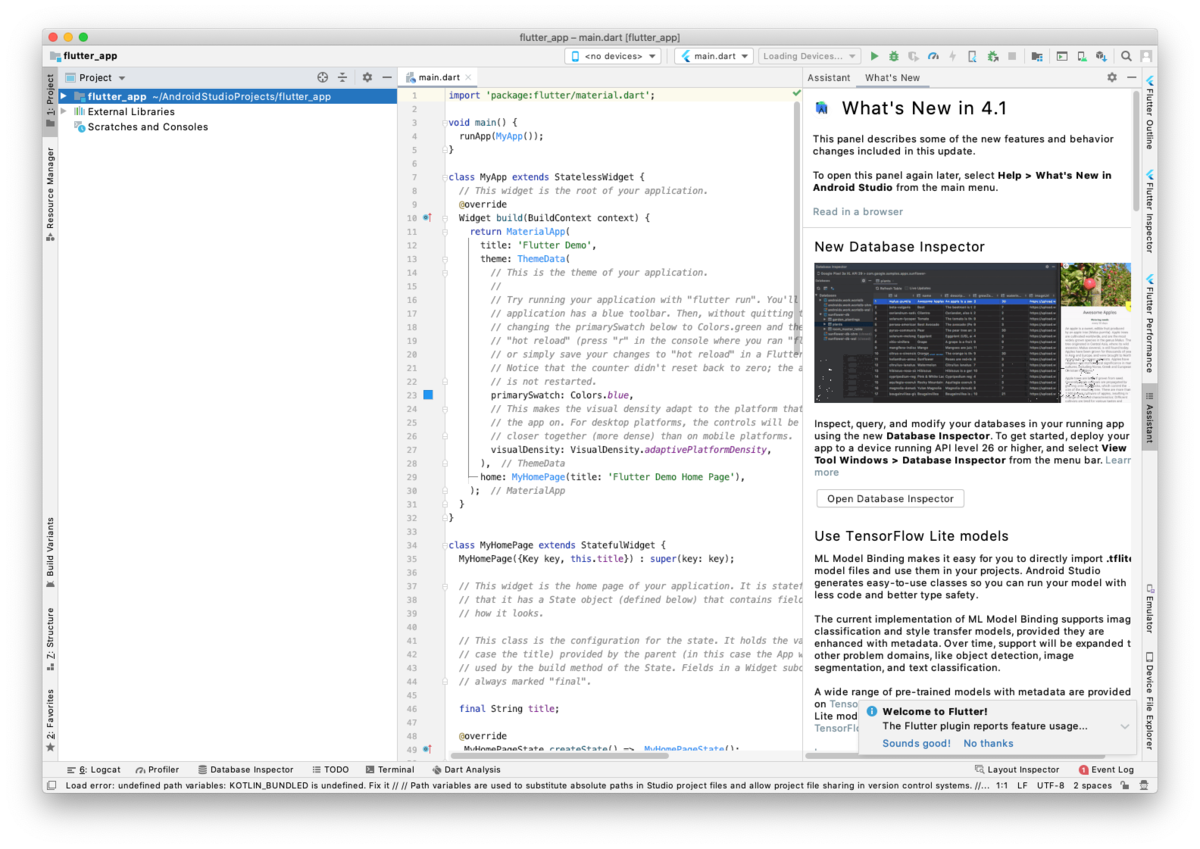
Task: Open Project panel gear settings
Action: 367,77
